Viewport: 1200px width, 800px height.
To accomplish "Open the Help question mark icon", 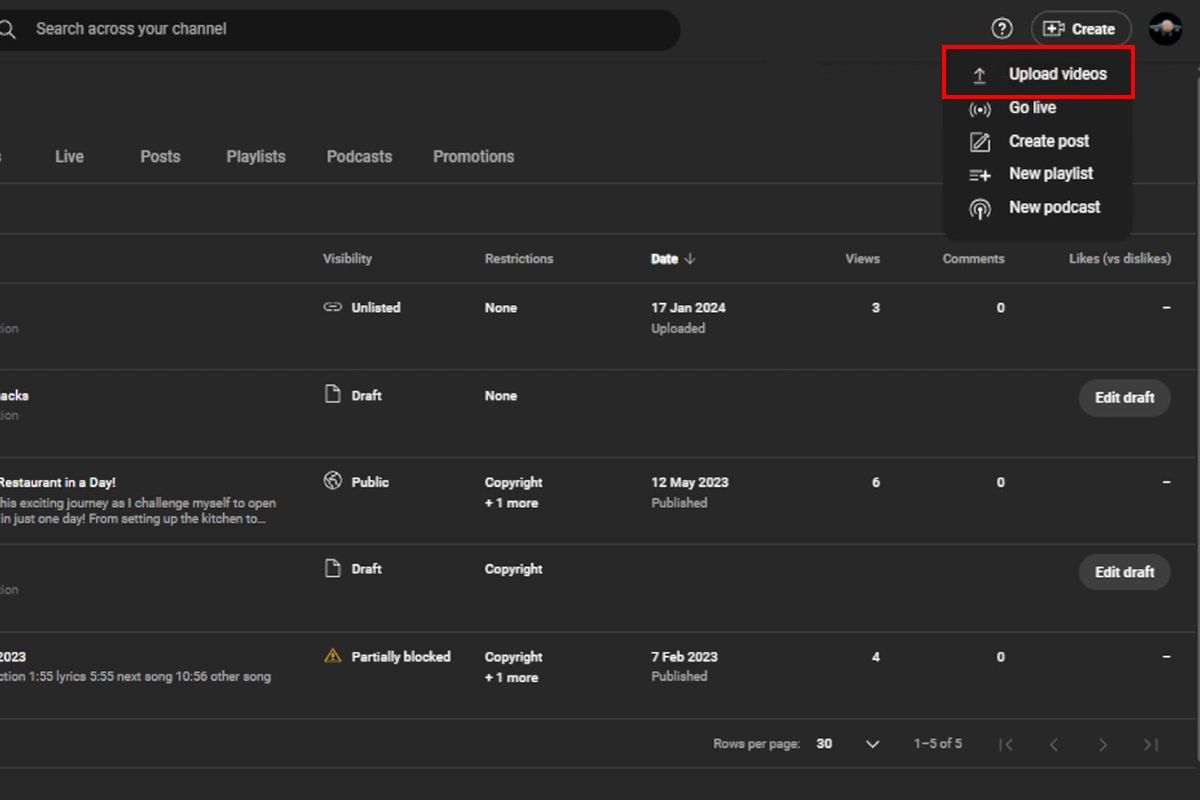I will pos(1002,29).
